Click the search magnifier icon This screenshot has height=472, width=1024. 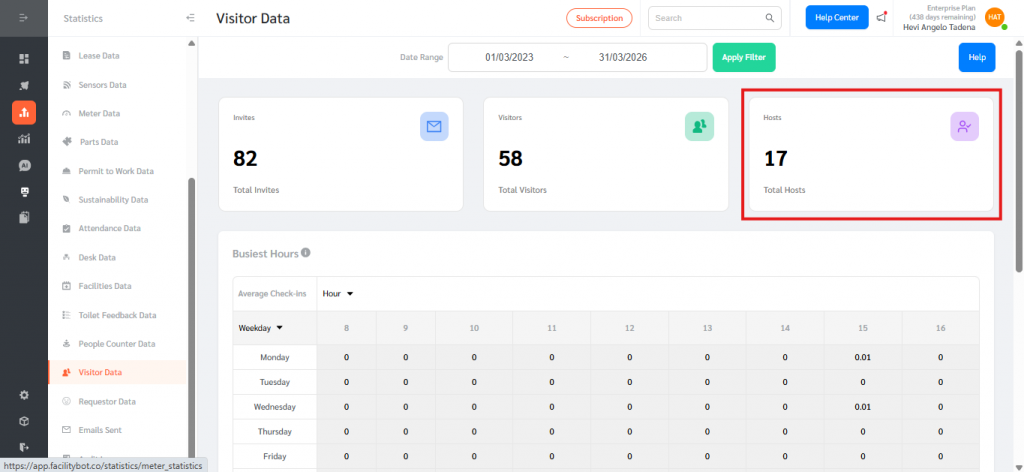770,18
